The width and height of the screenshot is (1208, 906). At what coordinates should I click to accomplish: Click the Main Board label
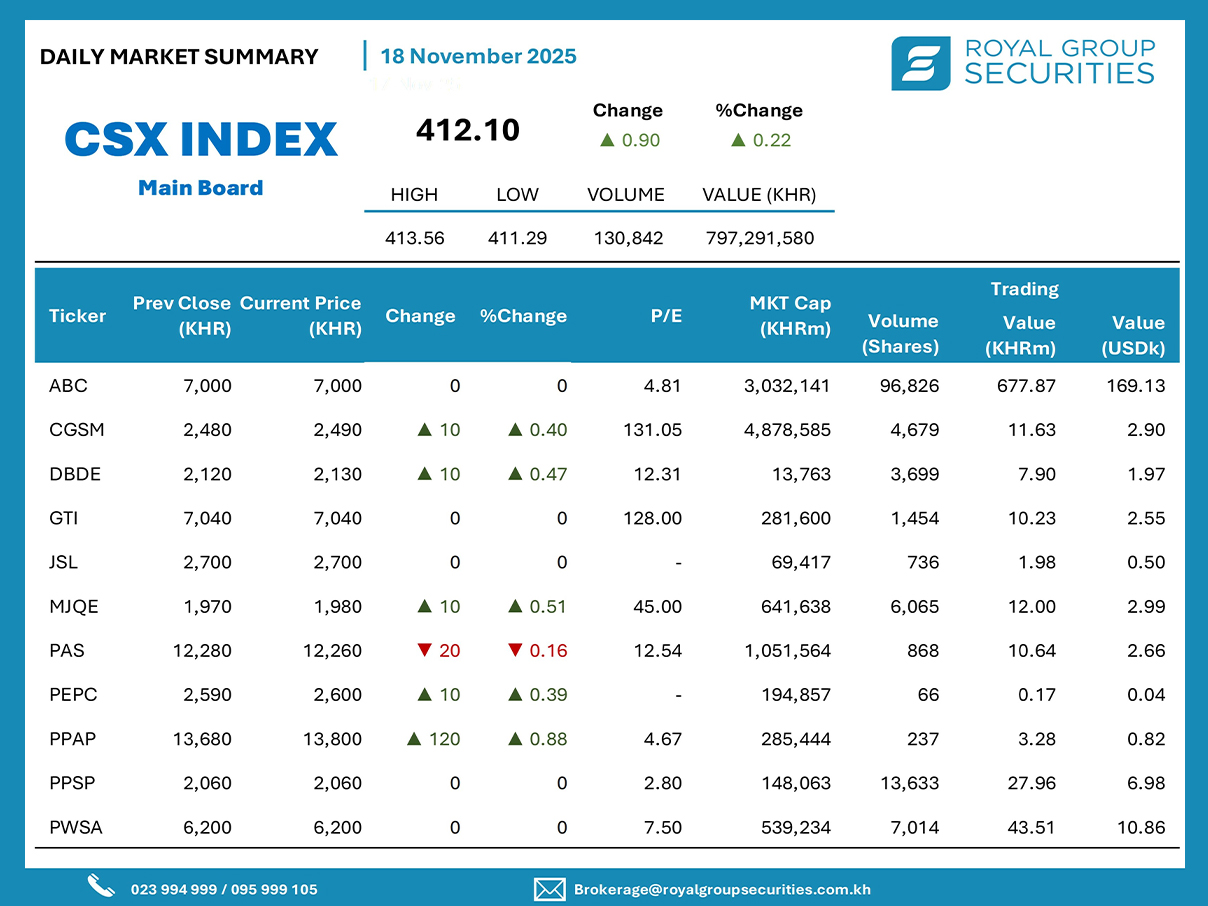tap(201, 188)
